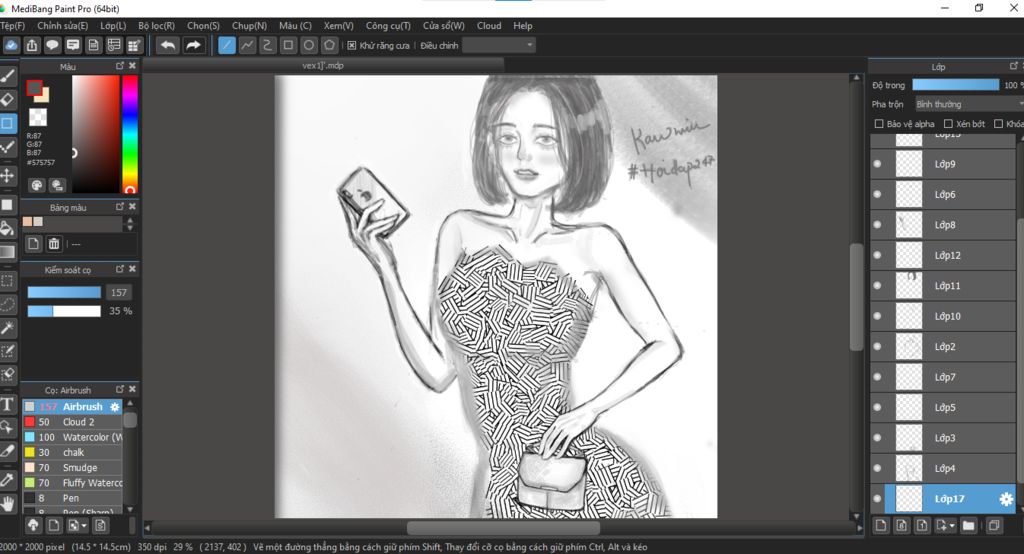Switch to the vex1]'.mdp document tab
Image resolution: width=1024 pixels, height=554 pixels.
323,65
